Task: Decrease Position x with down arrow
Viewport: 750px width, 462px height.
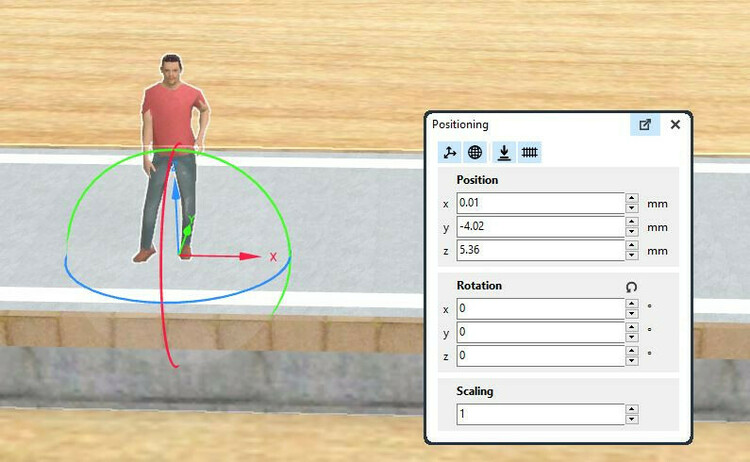Action: [x=632, y=208]
